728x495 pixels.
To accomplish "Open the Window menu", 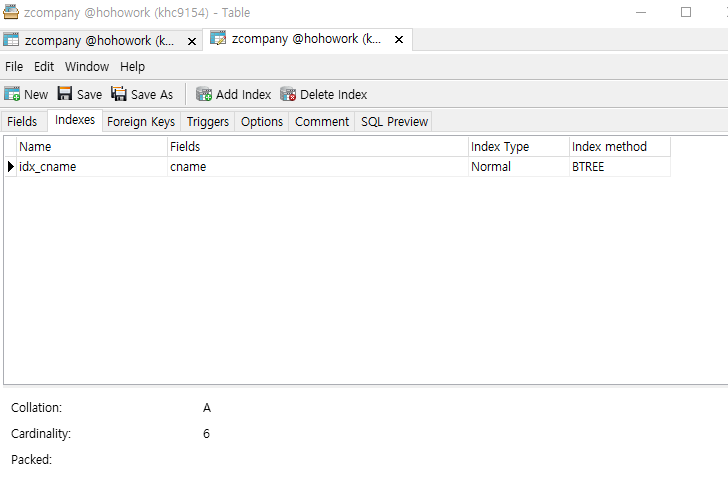I will (87, 66).
